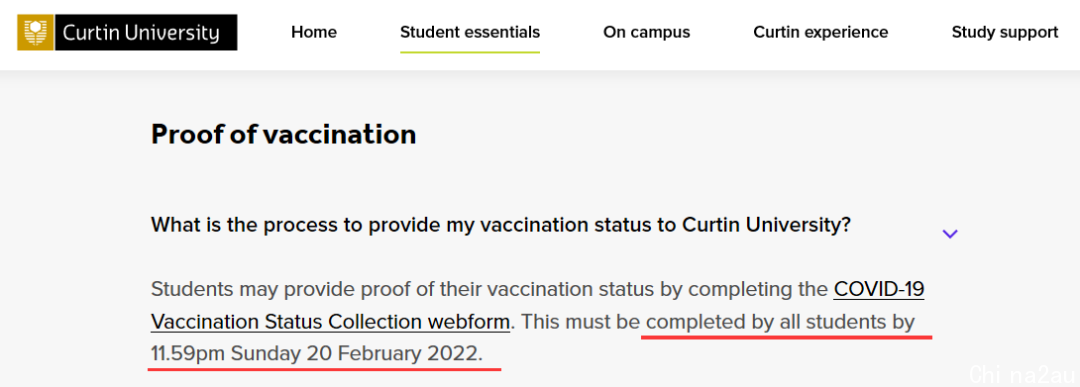
Task: Select the Student essentials menu item
Action: tap(470, 32)
